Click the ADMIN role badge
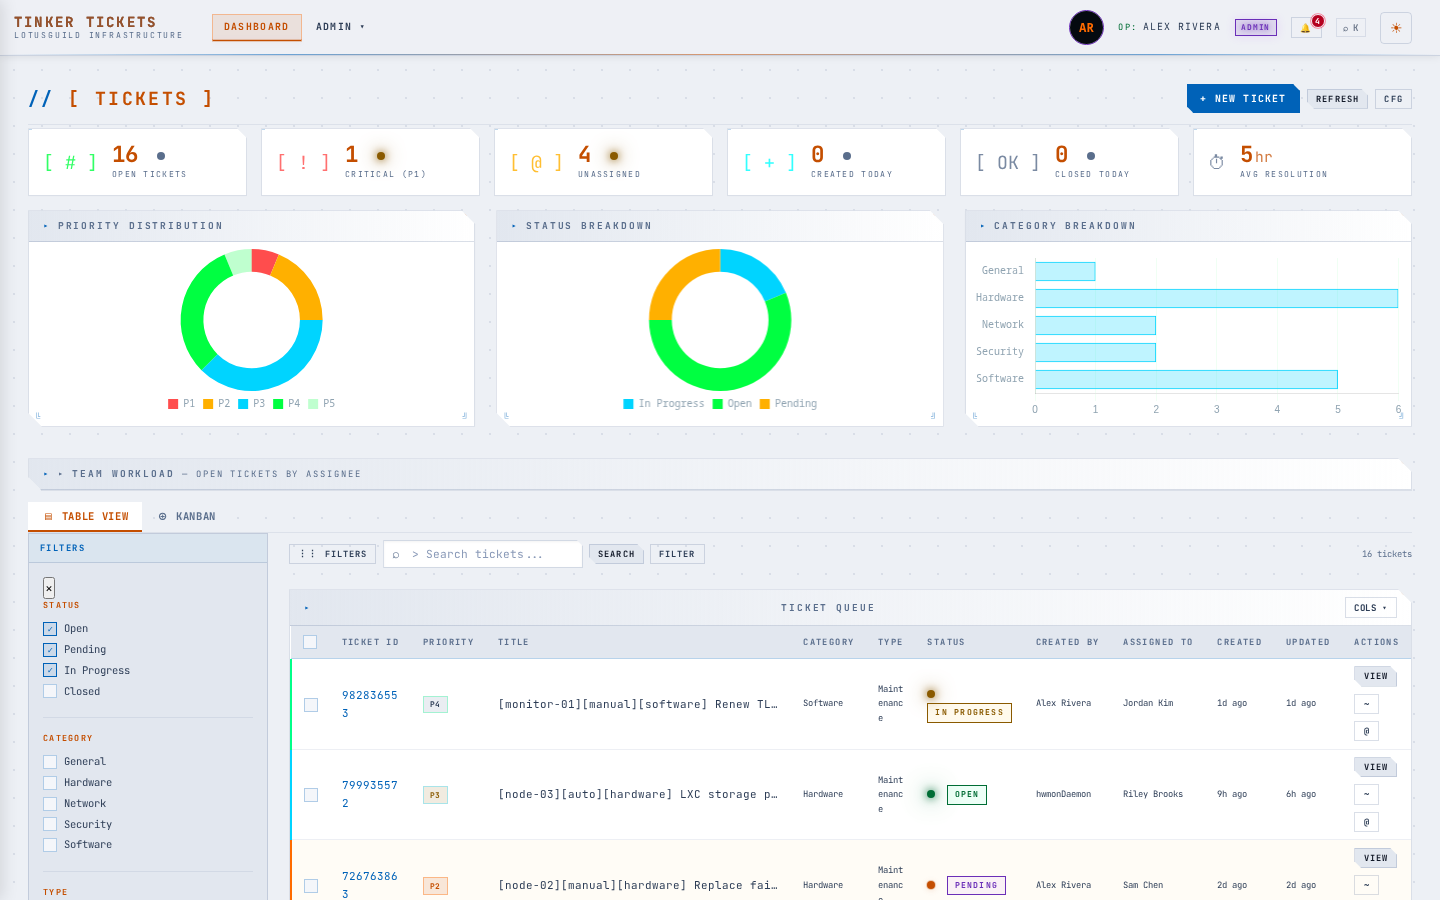 point(1255,28)
